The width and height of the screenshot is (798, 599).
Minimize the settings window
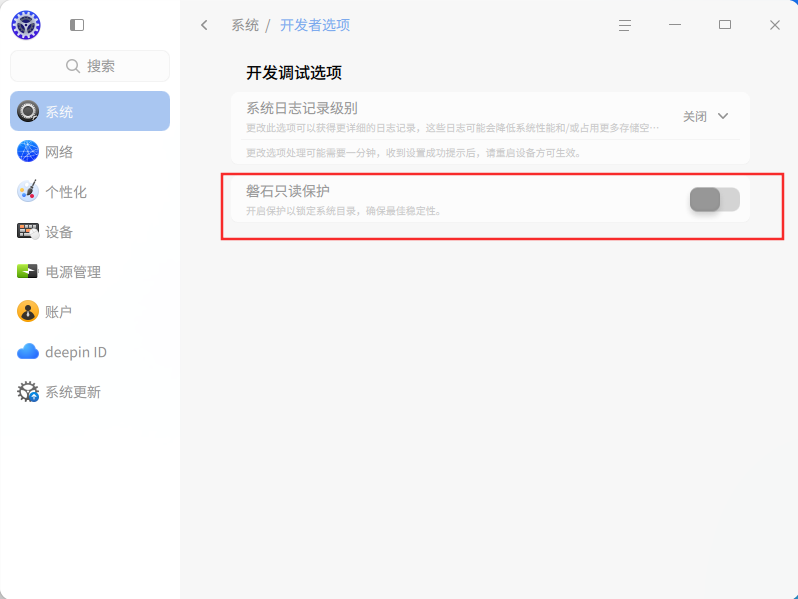tap(675, 25)
